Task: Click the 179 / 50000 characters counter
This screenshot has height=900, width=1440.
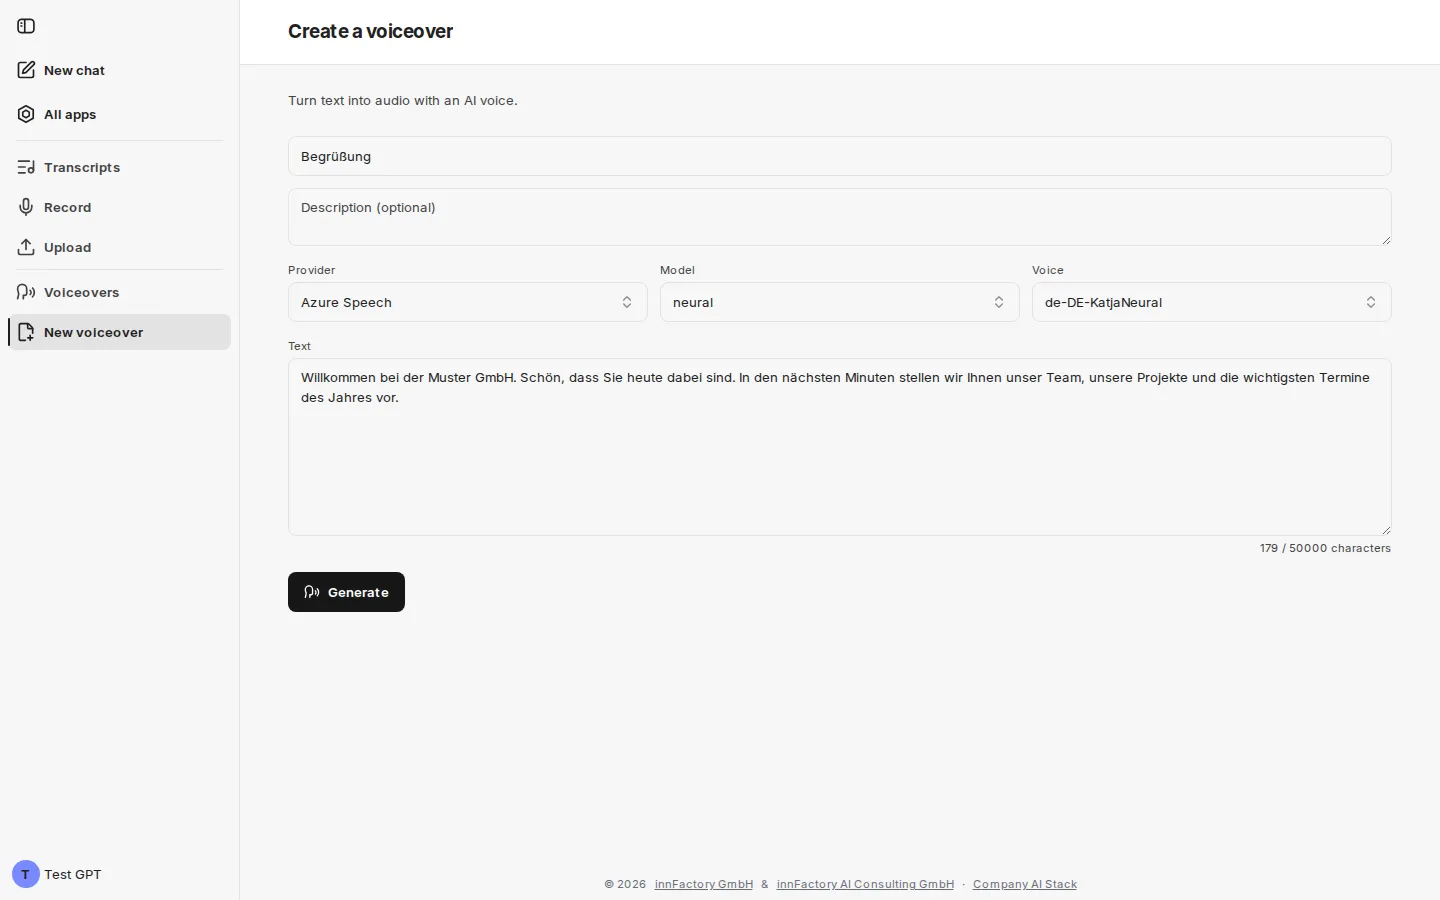Action: [x=1325, y=548]
